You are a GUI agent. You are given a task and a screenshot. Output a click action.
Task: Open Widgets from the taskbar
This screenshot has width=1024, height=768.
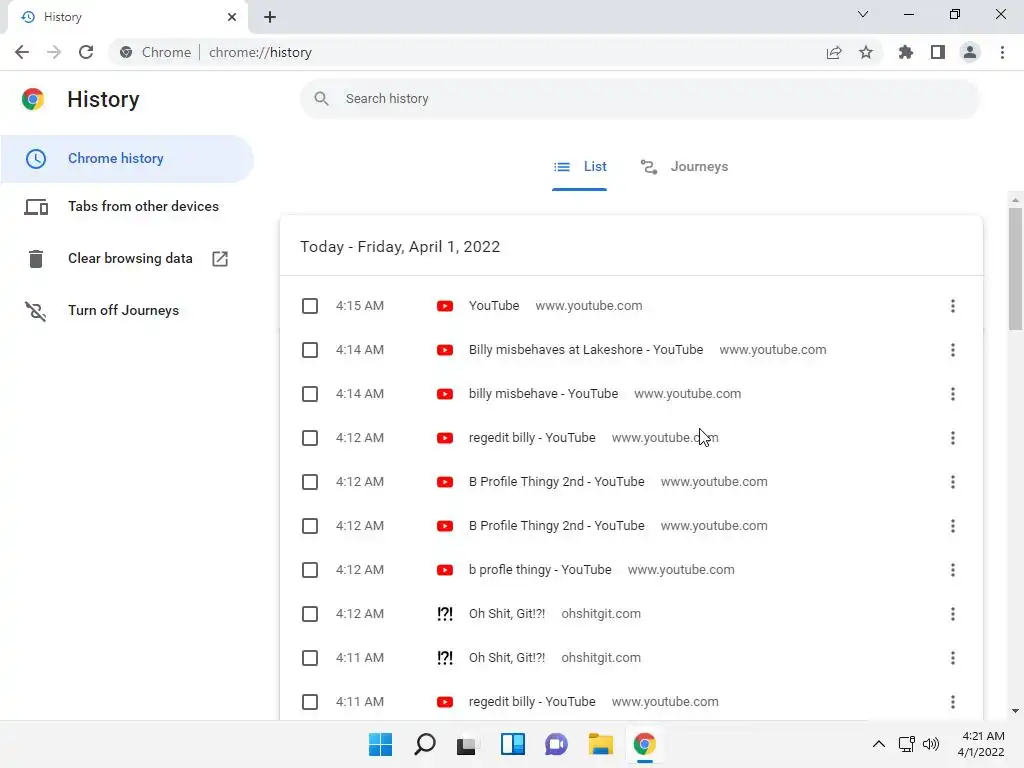coord(513,744)
